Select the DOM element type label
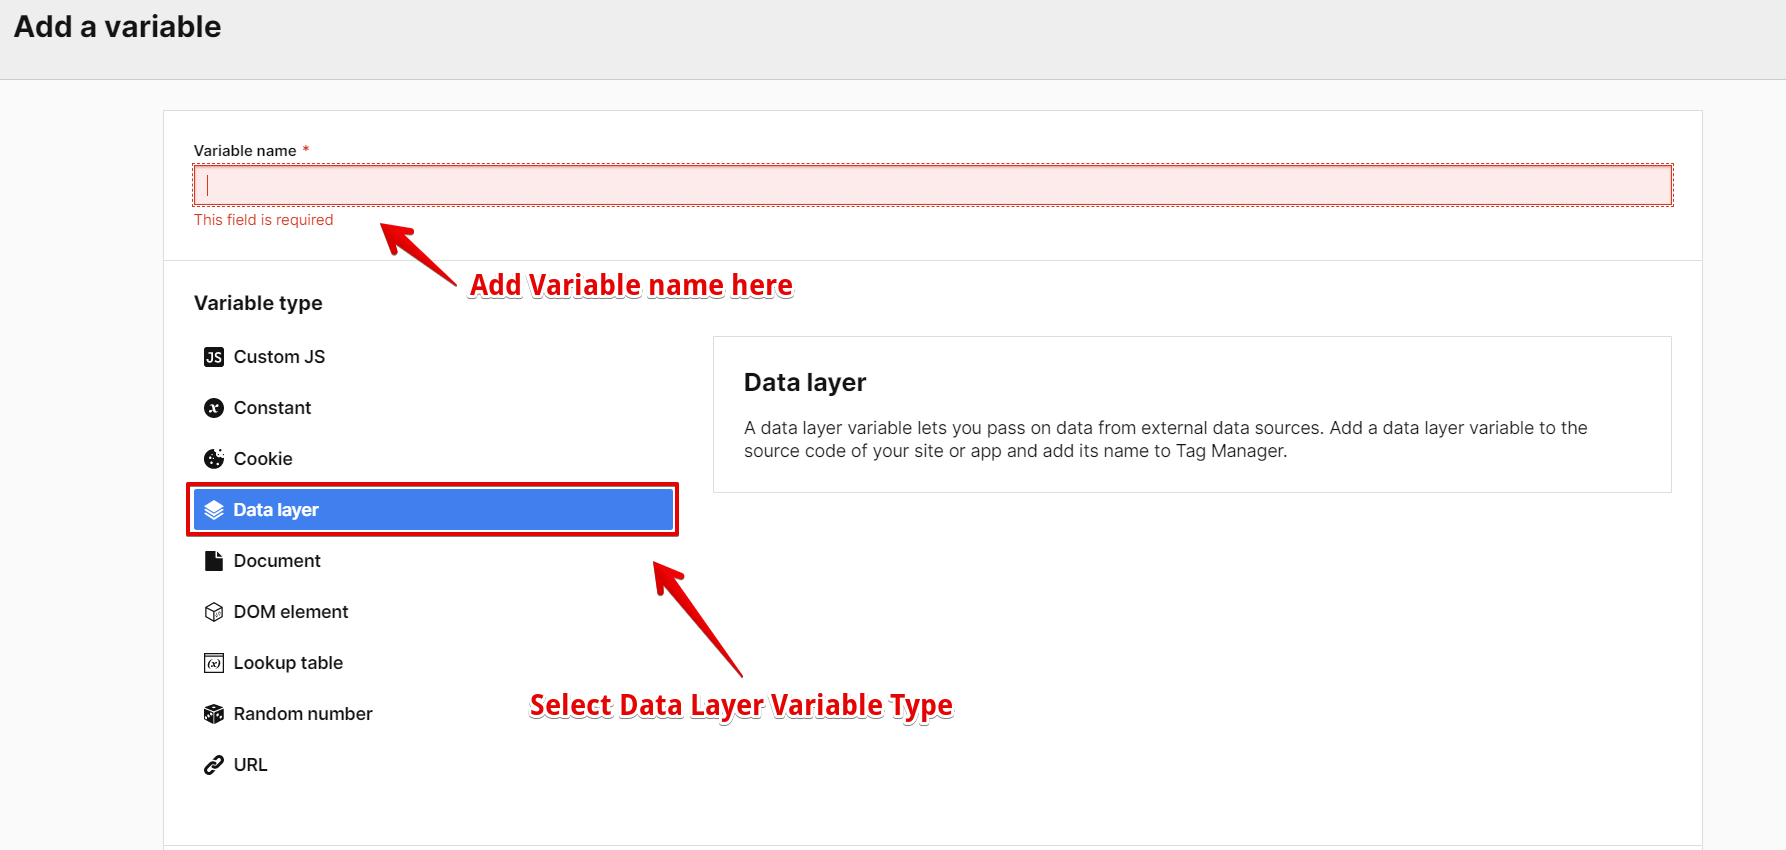1786x850 pixels. click(291, 612)
